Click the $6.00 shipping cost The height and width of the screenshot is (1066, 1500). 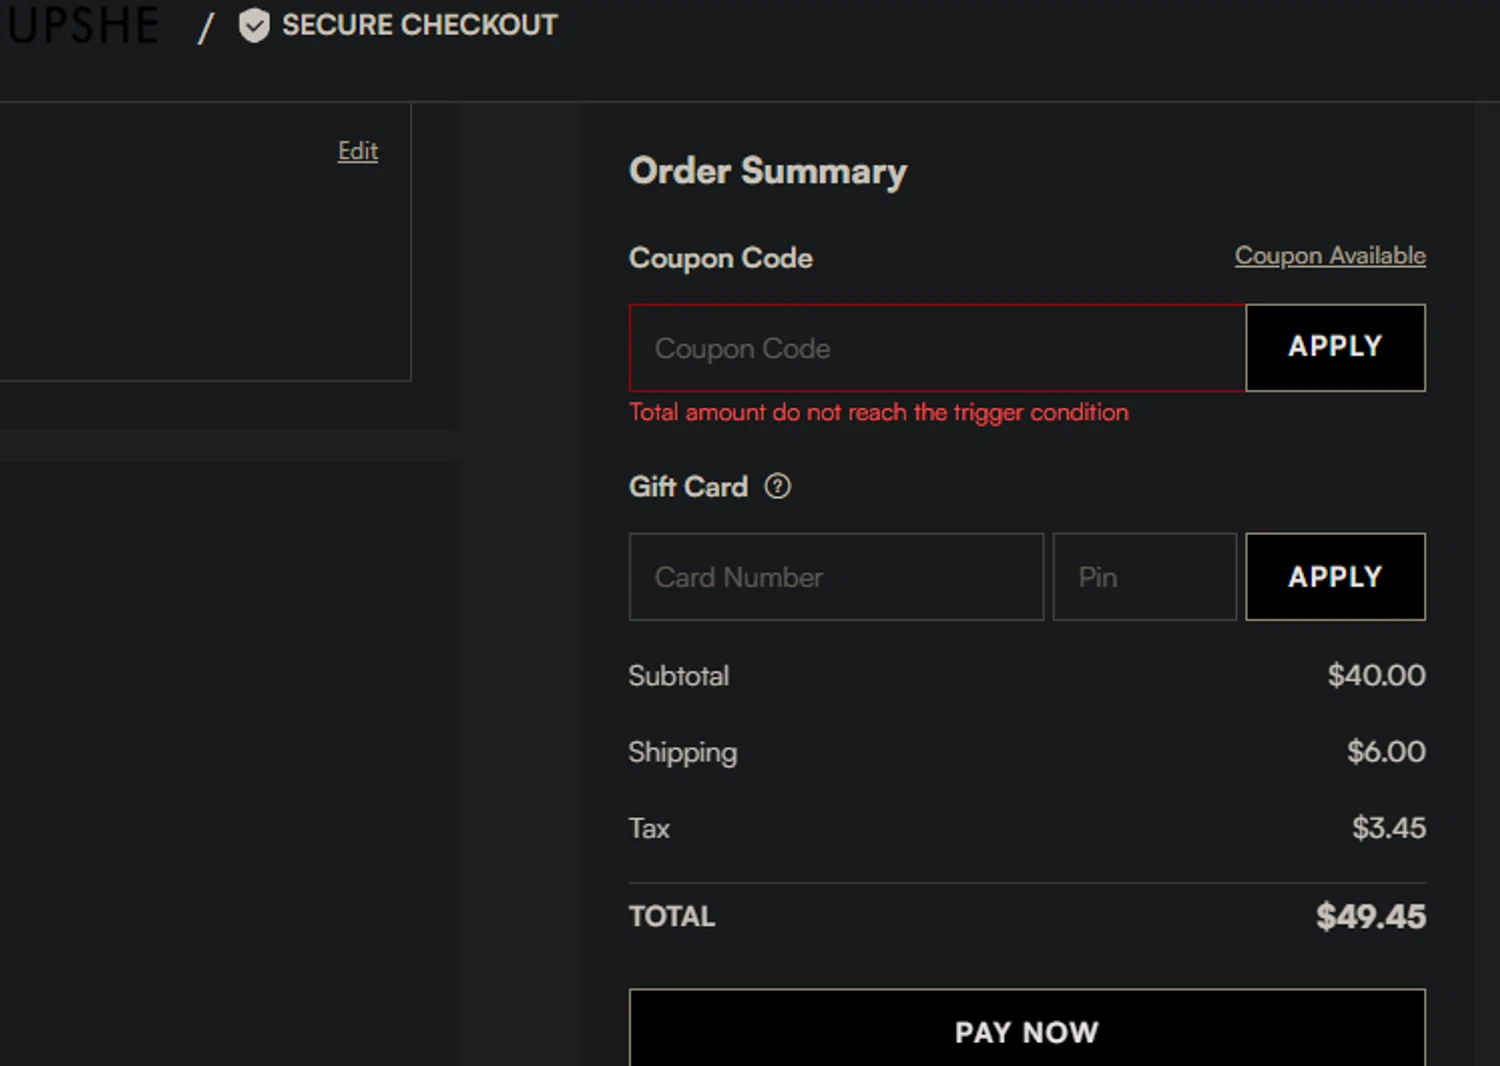1385,752
